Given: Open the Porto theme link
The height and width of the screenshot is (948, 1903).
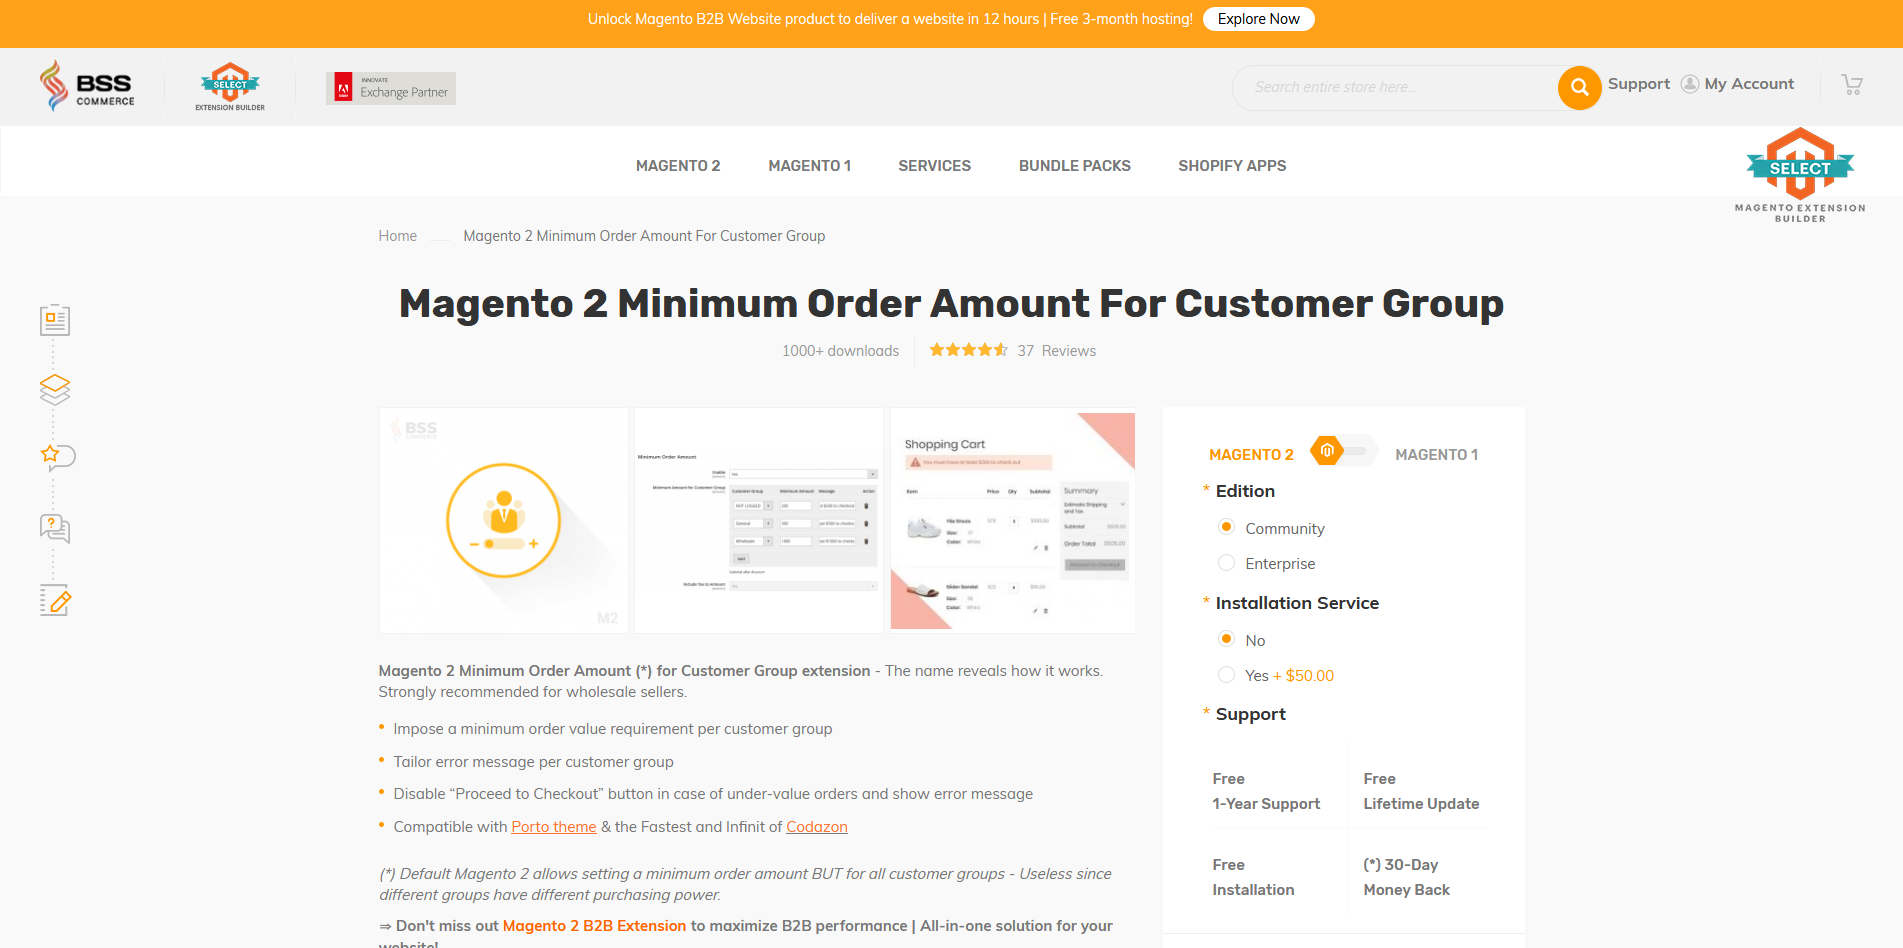Looking at the screenshot, I should click(x=554, y=827).
